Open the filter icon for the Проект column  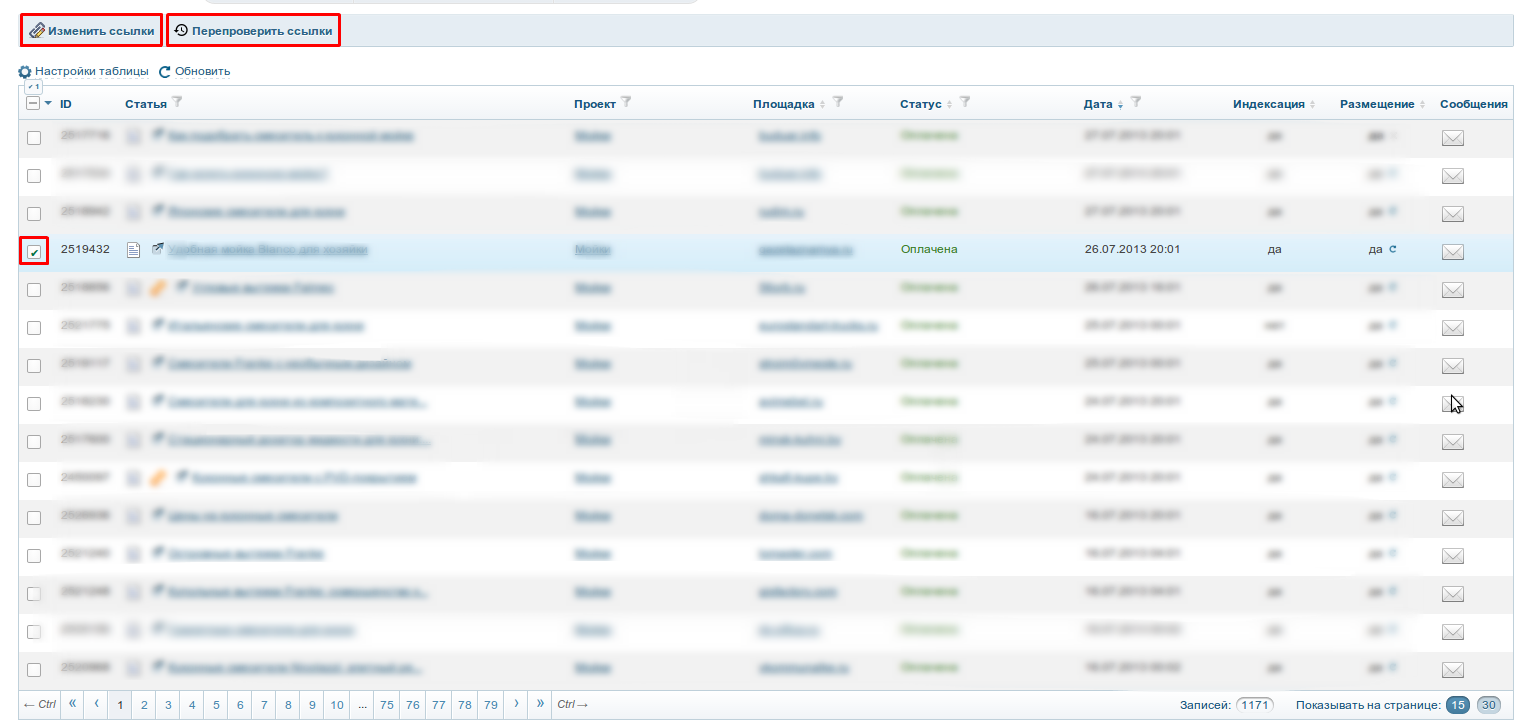626,103
